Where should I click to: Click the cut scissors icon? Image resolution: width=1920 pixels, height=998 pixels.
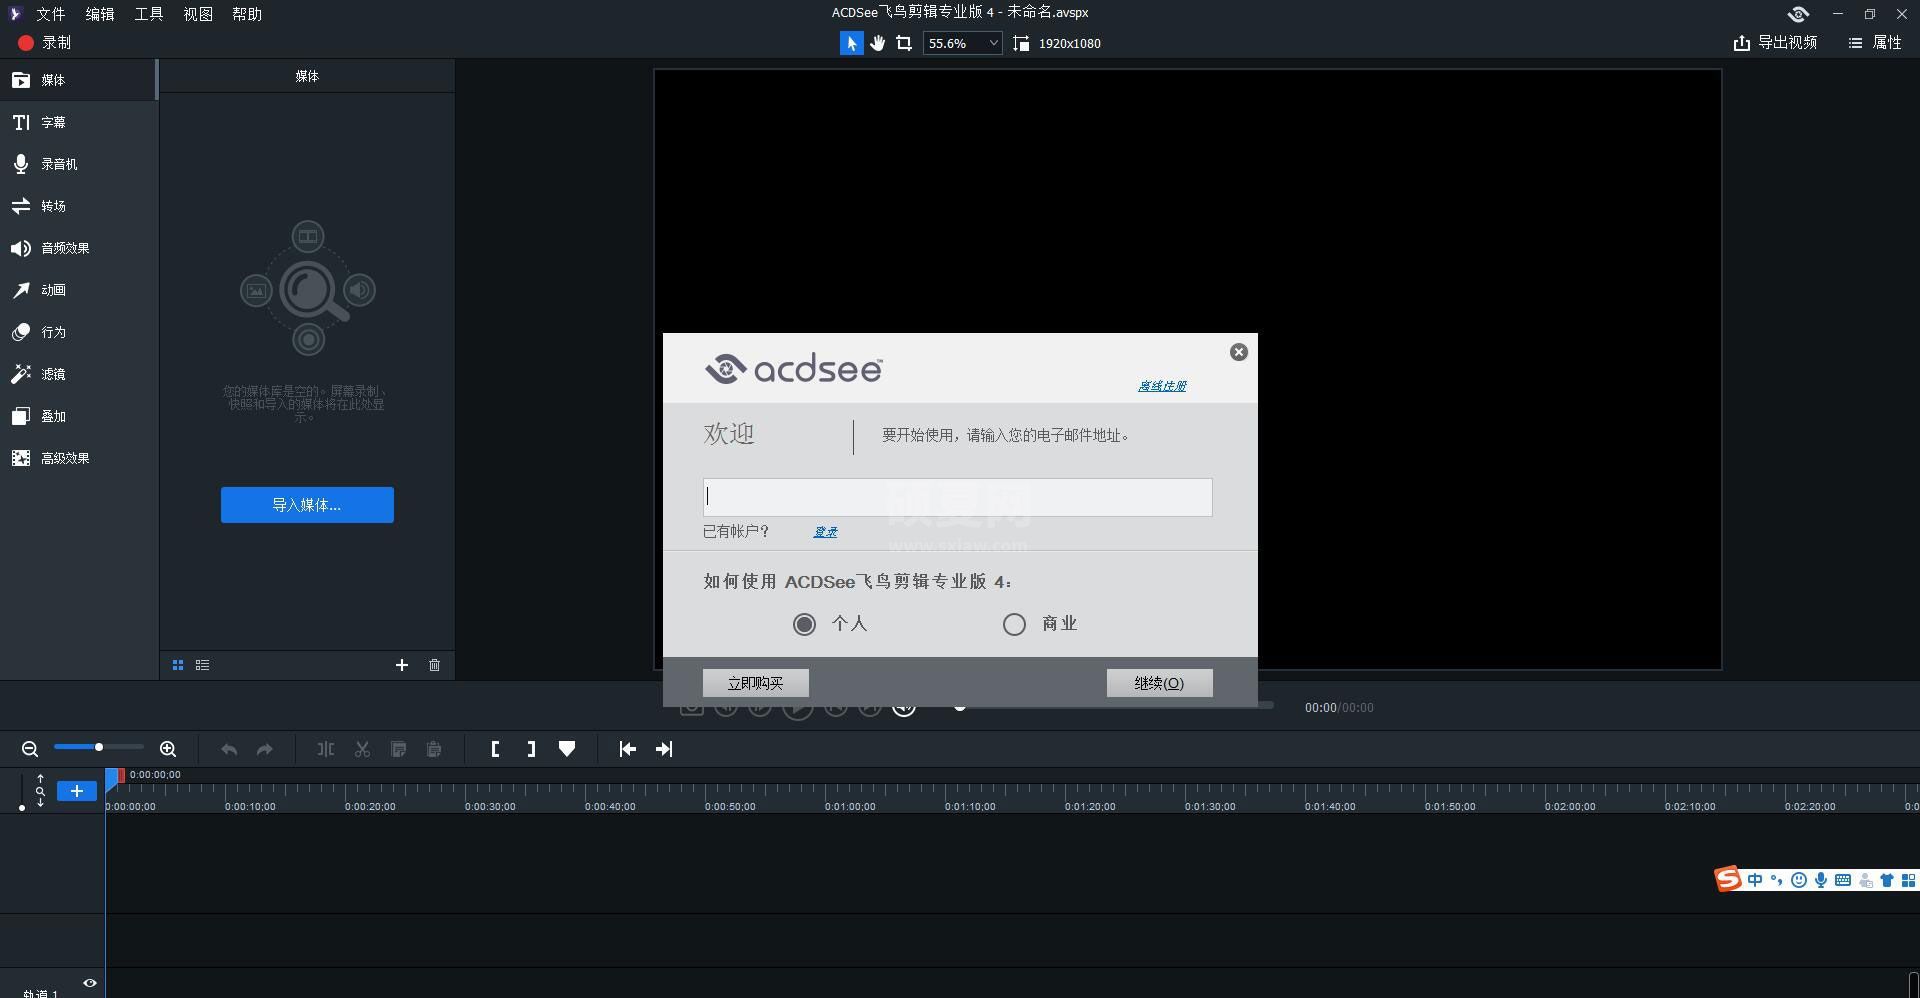click(362, 749)
